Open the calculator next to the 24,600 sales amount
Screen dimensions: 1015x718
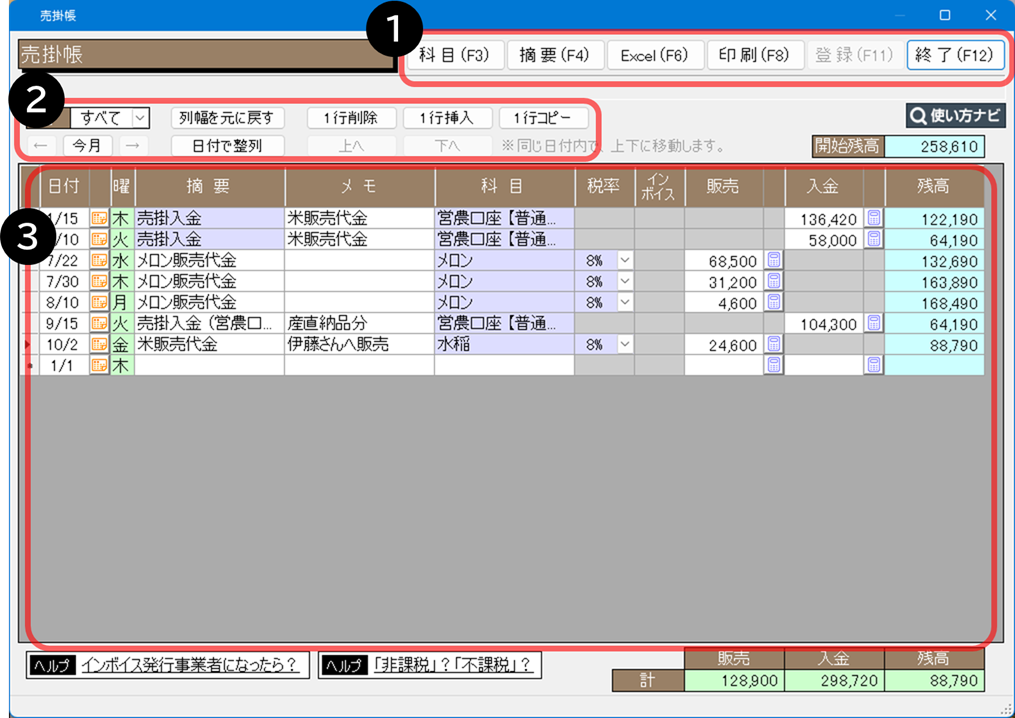coord(773,344)
